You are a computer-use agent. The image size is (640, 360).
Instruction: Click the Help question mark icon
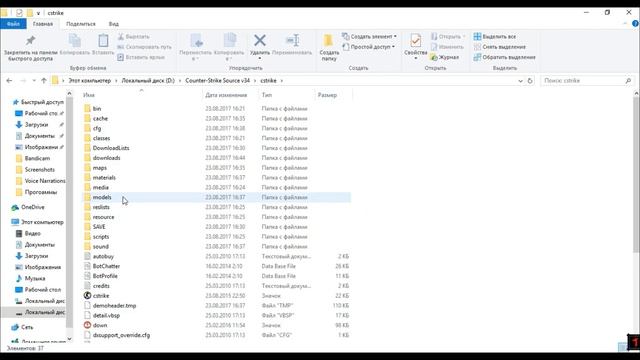[635, 24]
